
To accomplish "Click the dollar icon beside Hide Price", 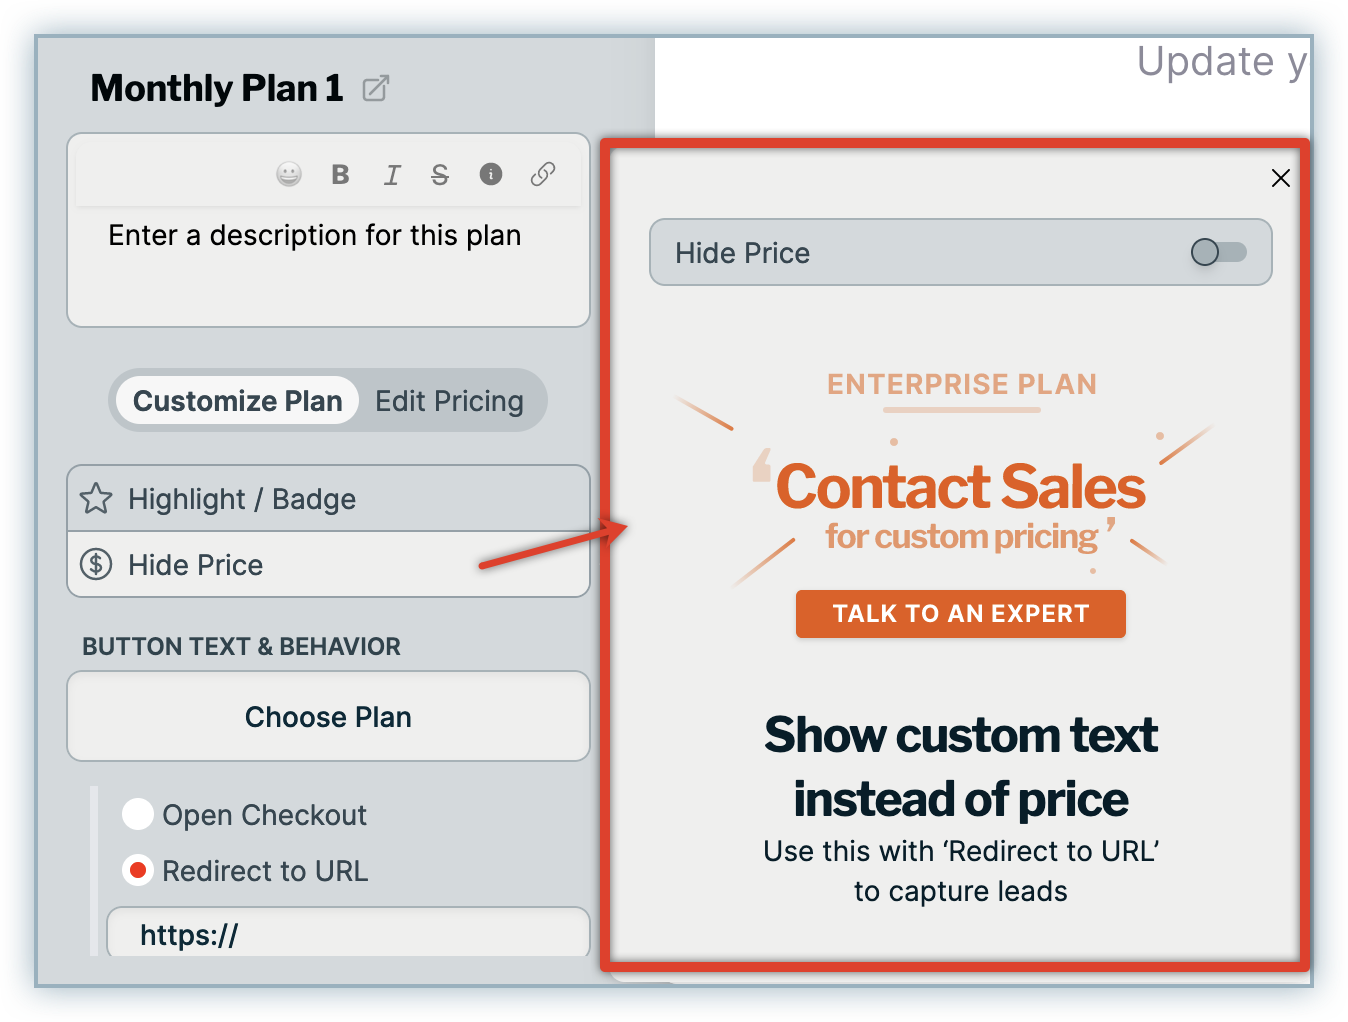I will pyautogui.click(x=96, y=565).
